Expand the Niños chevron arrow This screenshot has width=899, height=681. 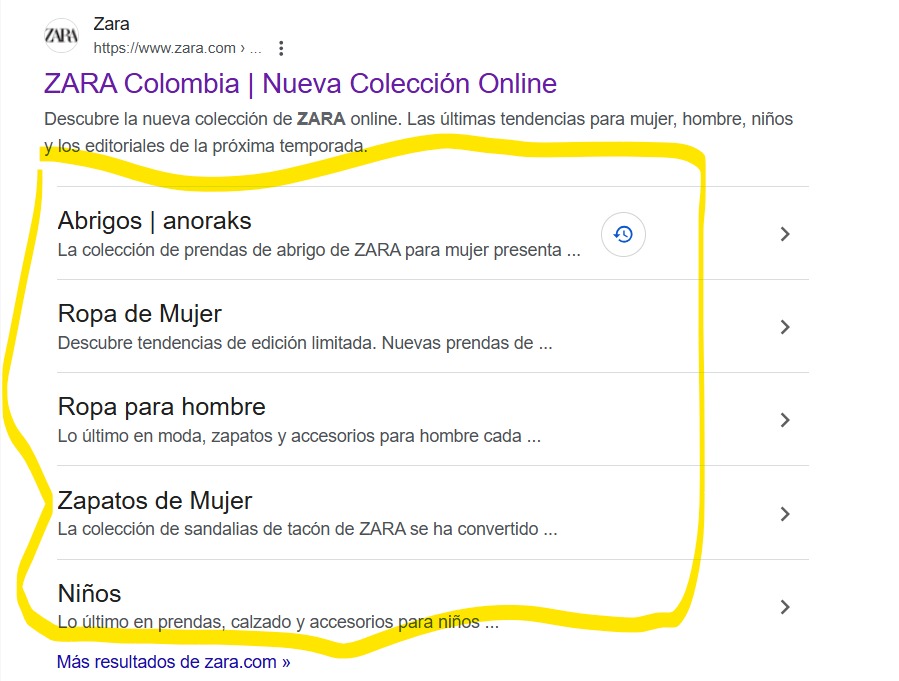(785, 607)
